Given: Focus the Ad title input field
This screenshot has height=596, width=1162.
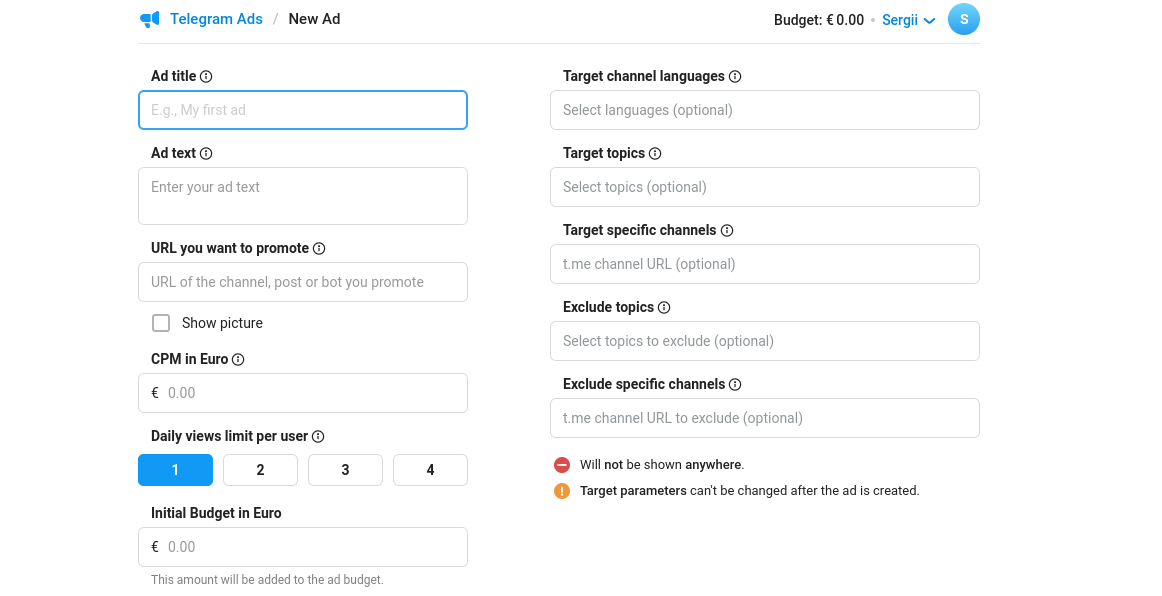Looking at the screenshot, I should (x=302, y=110).
